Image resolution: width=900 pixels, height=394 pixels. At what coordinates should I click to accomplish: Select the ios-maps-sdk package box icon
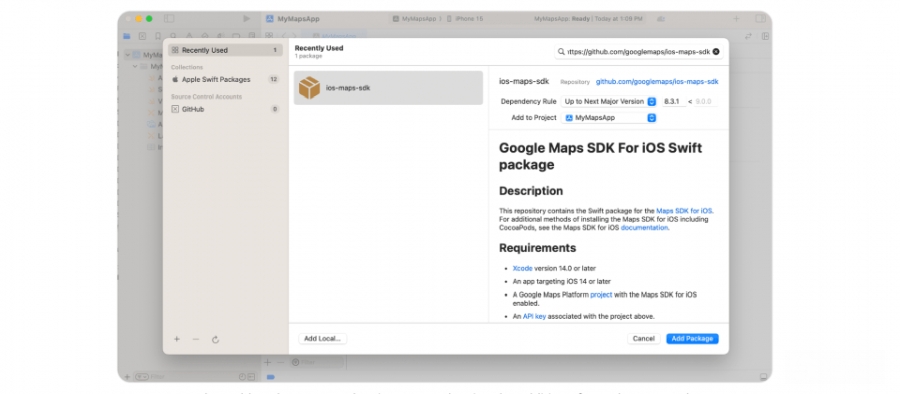309,88
